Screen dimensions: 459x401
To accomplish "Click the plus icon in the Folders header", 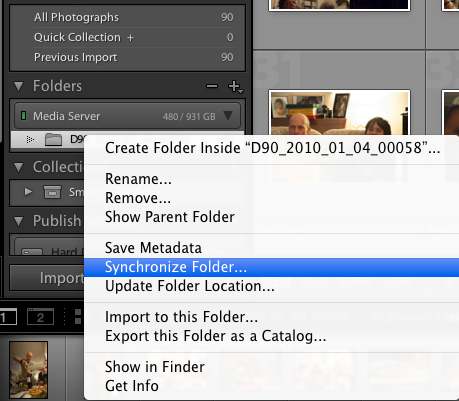I will tap(235, 86).
